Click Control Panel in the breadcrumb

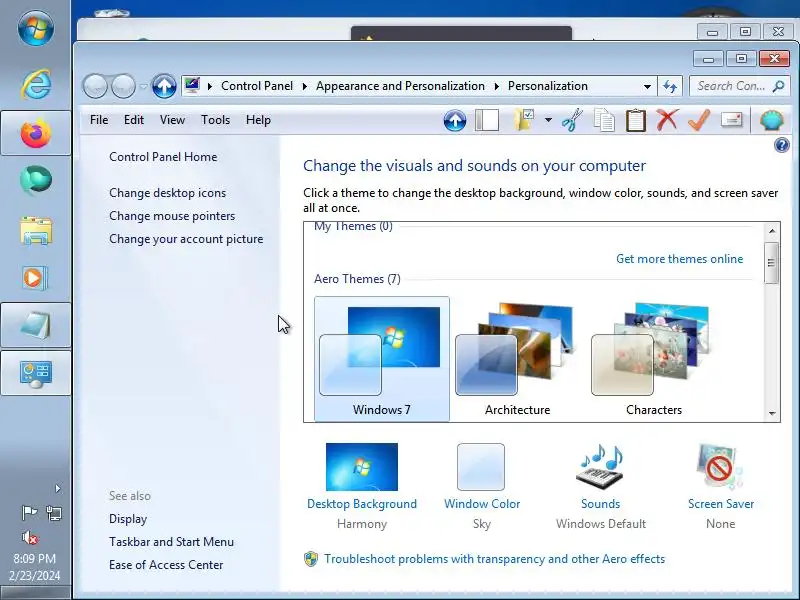257,86
